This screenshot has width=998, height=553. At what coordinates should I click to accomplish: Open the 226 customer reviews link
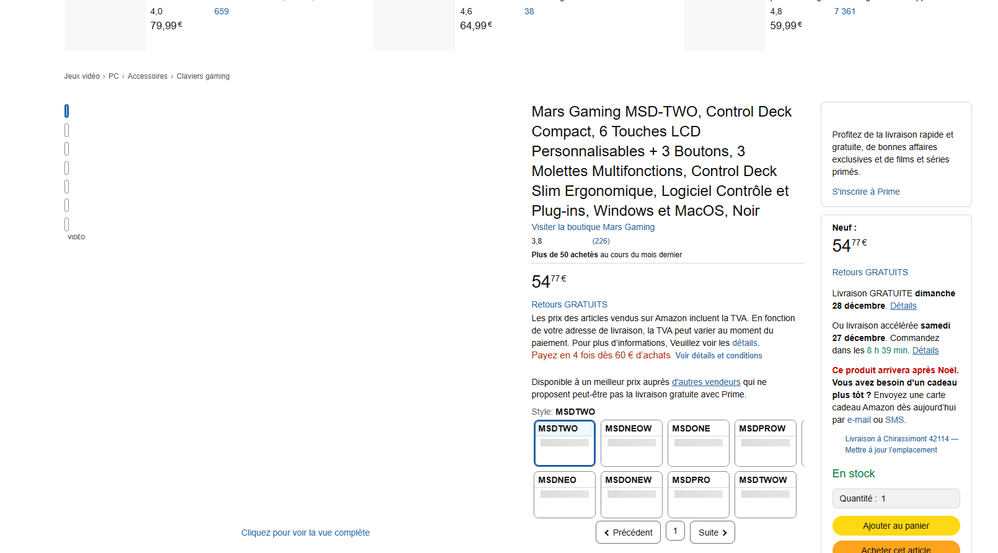tap(601, 241)
